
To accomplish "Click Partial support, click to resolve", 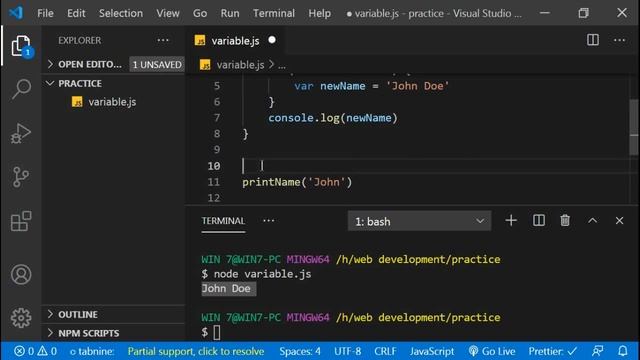I will tap(196, 351).
